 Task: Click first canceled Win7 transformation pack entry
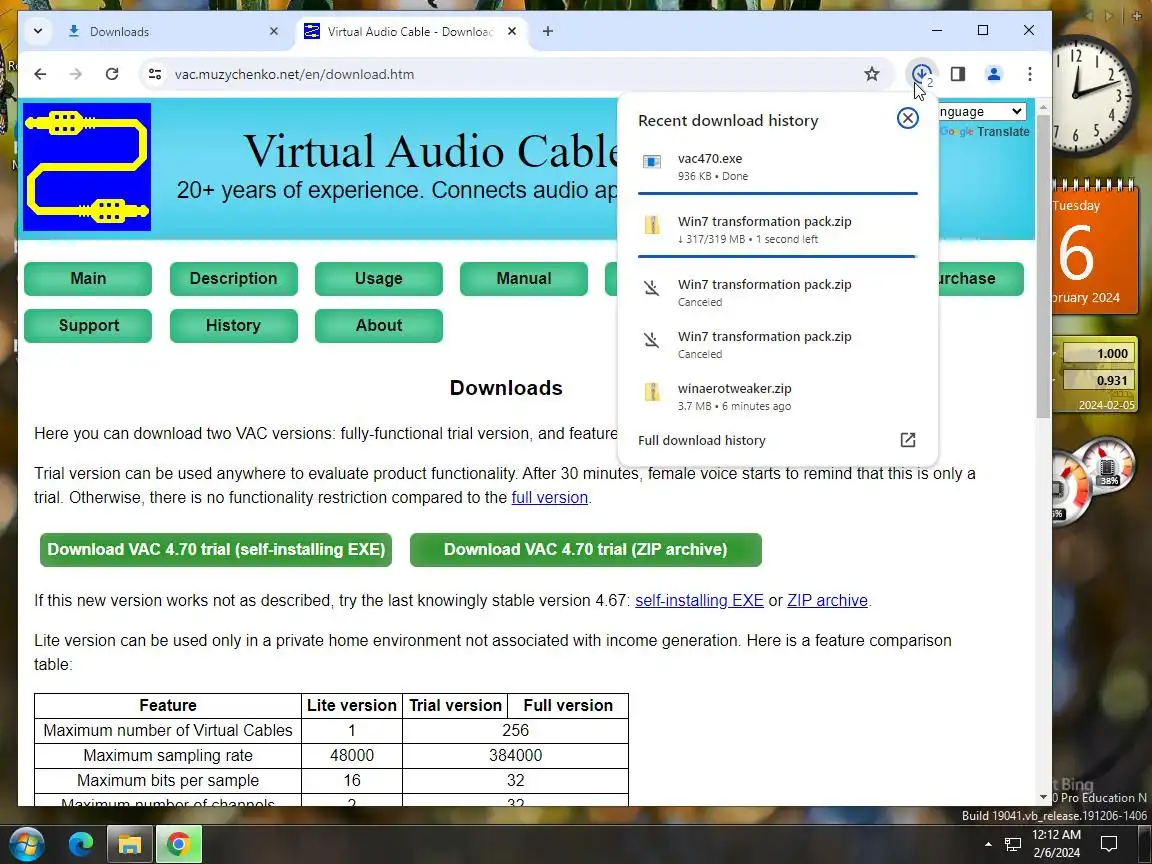777,292
